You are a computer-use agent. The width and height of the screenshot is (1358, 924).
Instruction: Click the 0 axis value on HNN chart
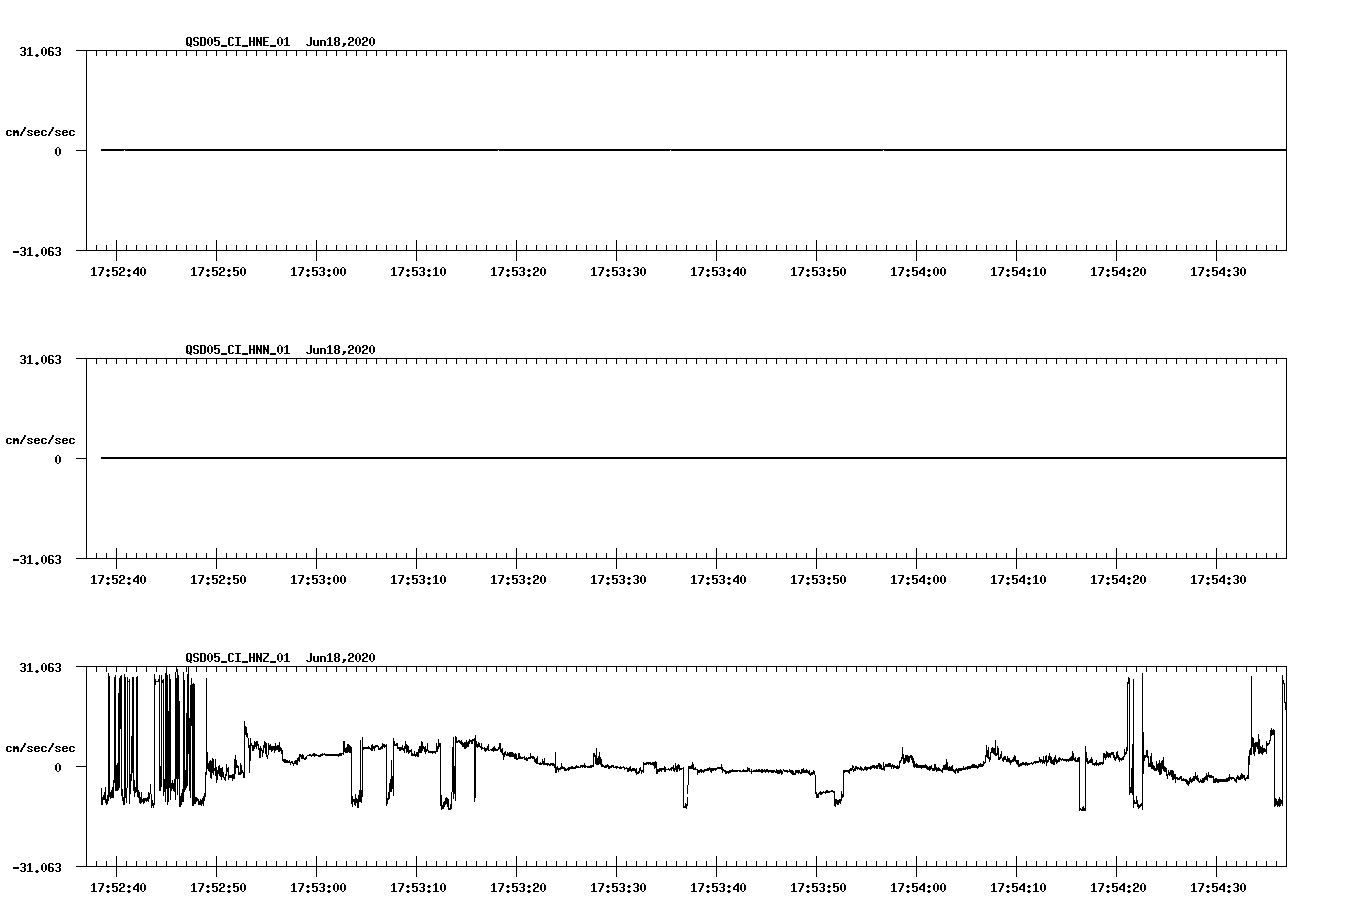point(58,460)
